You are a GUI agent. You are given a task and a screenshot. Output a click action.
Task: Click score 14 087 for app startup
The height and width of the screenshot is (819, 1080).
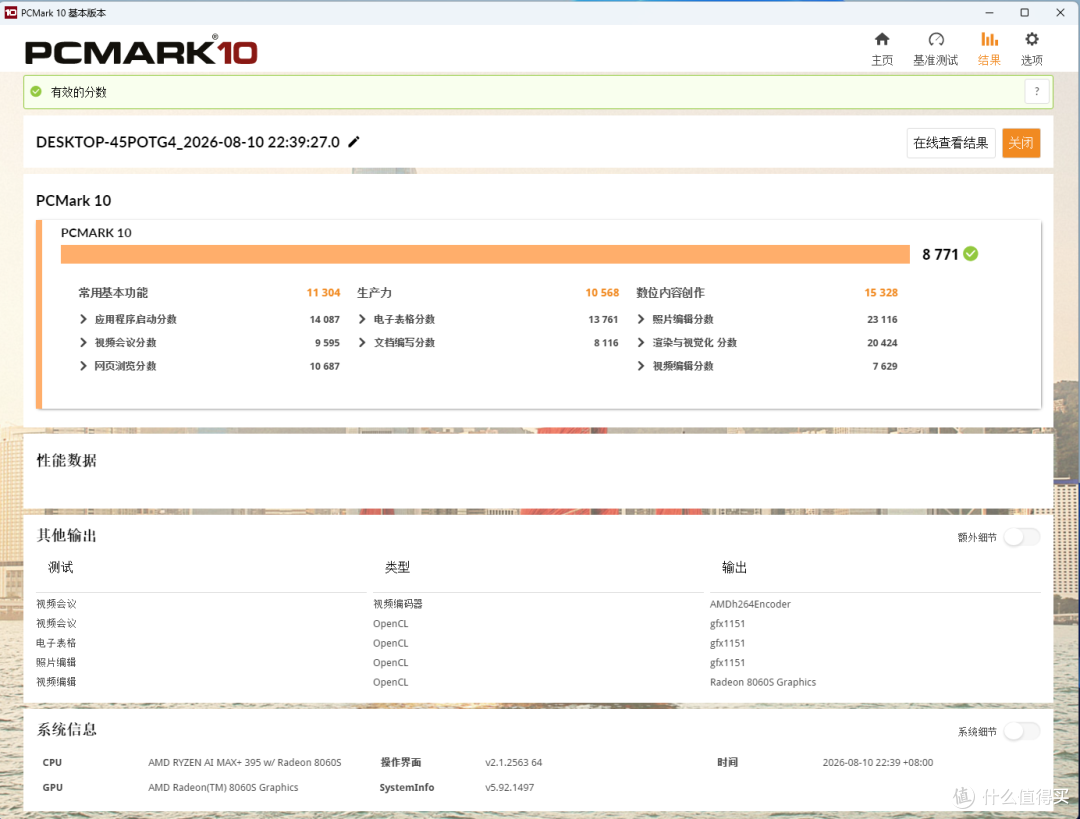pos(324,320)
